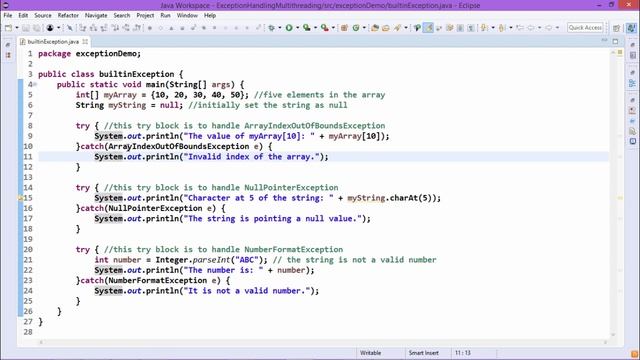Select the Java perspective button

coord(631,28)
